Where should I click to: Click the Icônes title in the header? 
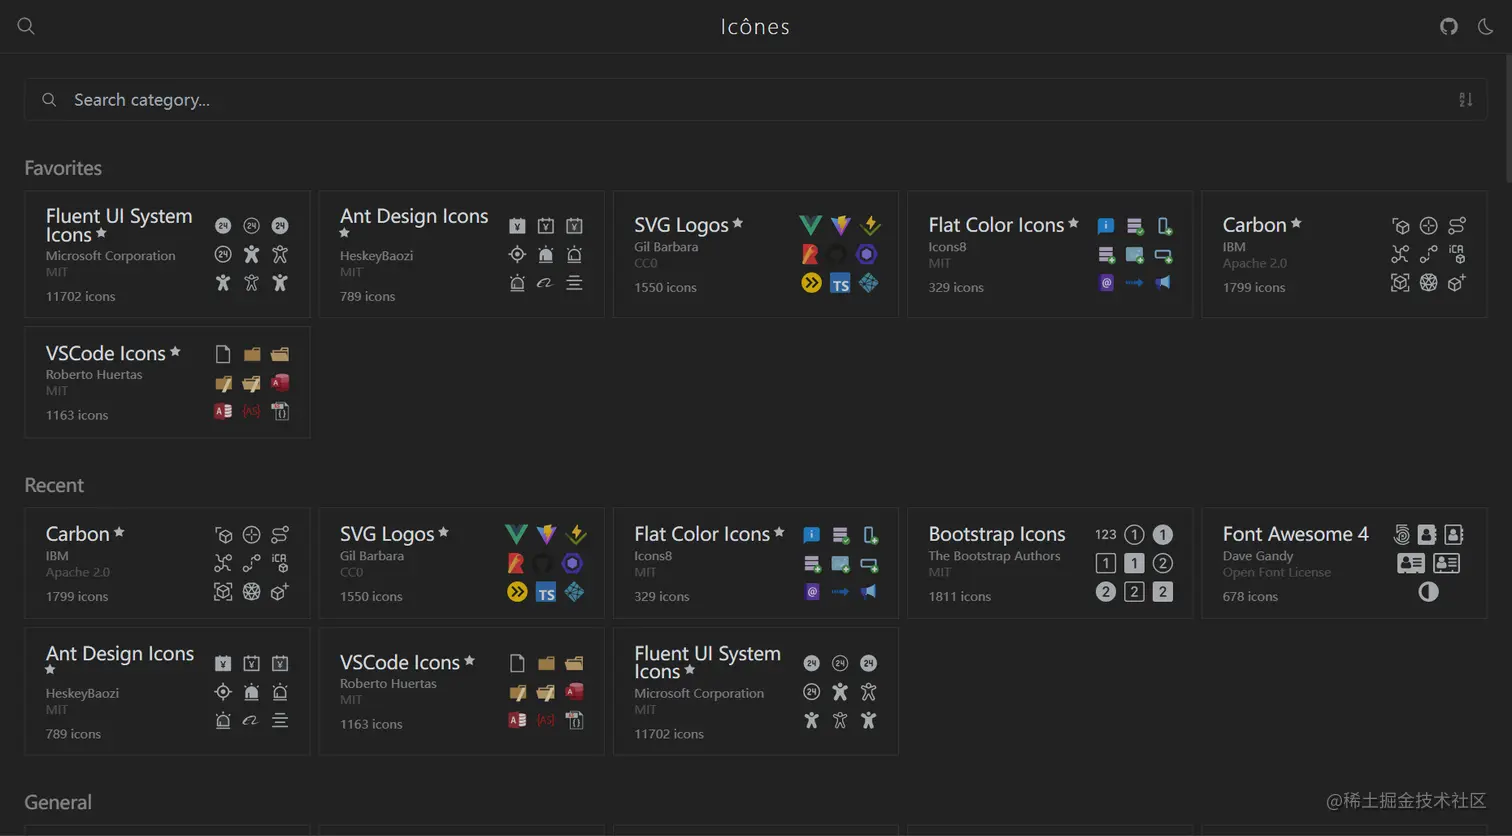(755, 27)
